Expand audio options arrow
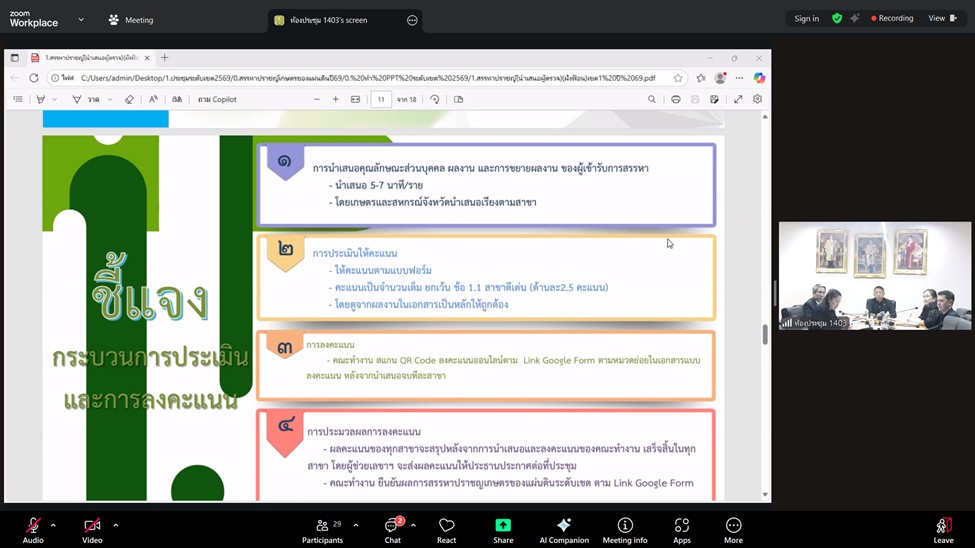 [53, 526]
